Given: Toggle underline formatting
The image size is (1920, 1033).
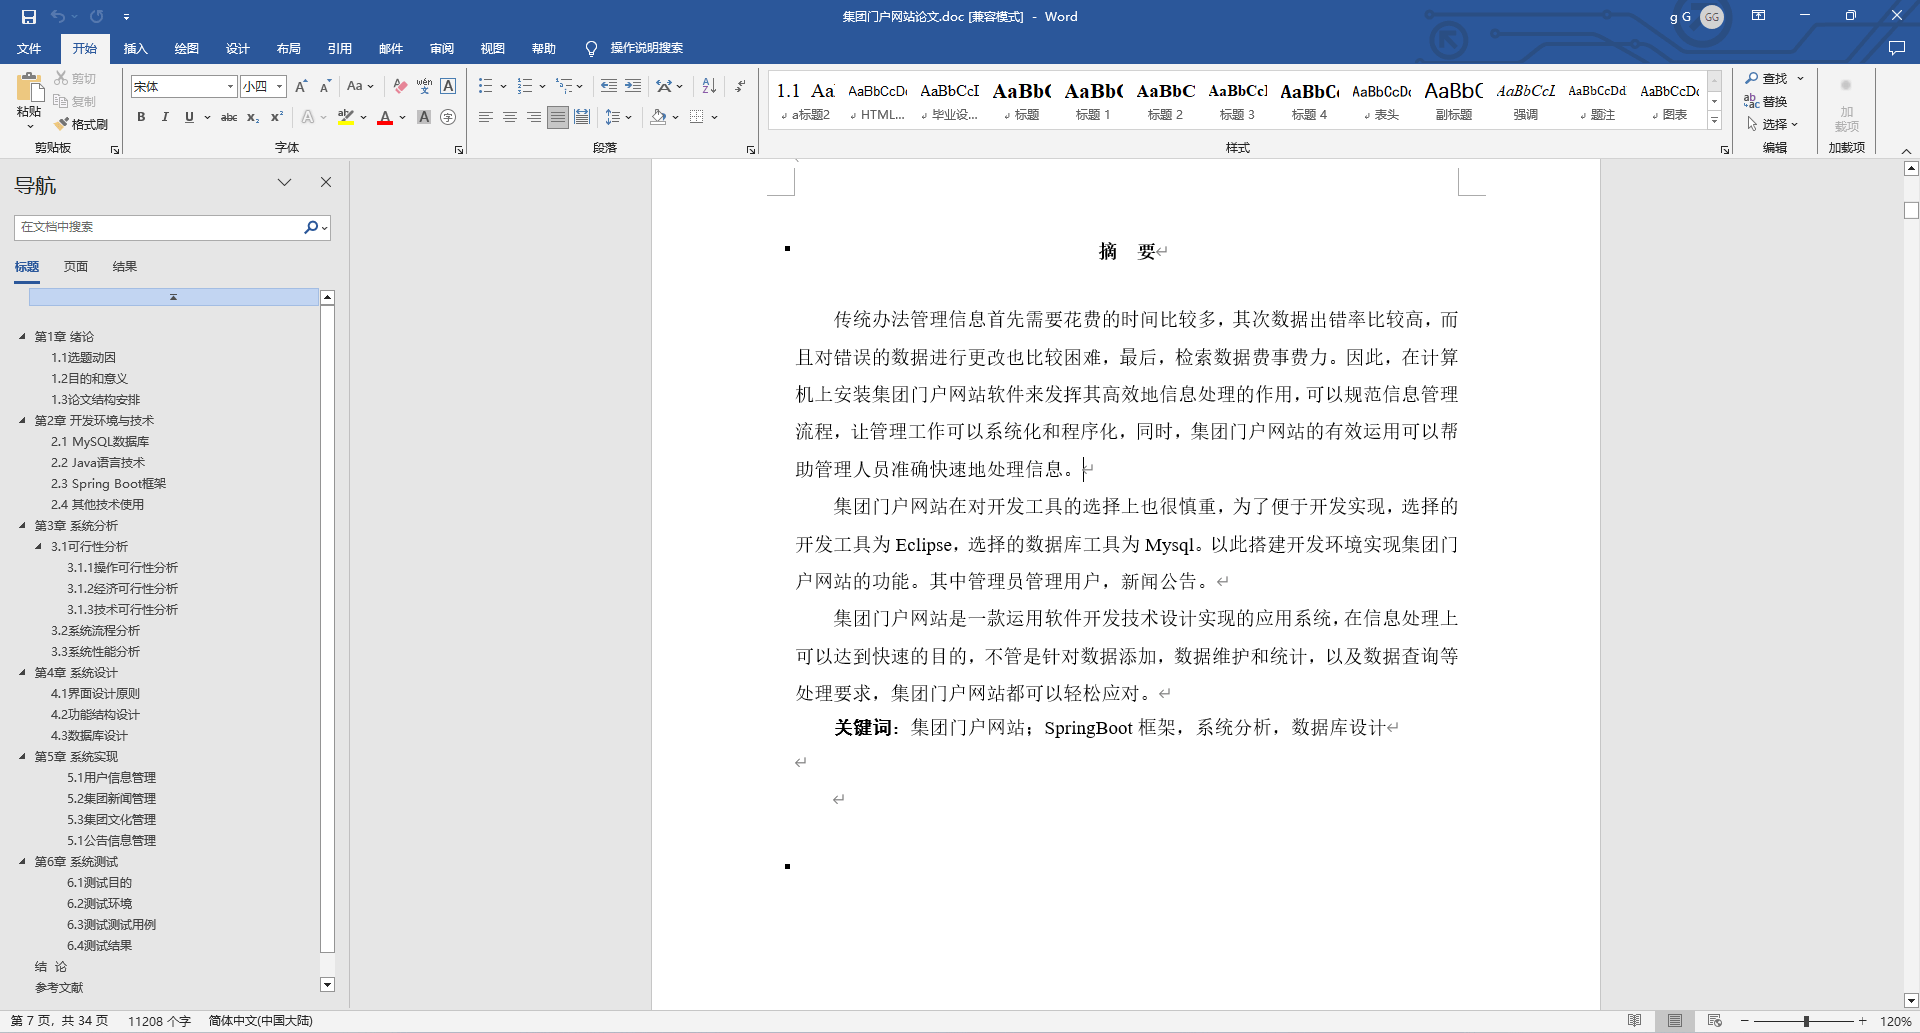Looking at the screenshot, I should [189, 117].
